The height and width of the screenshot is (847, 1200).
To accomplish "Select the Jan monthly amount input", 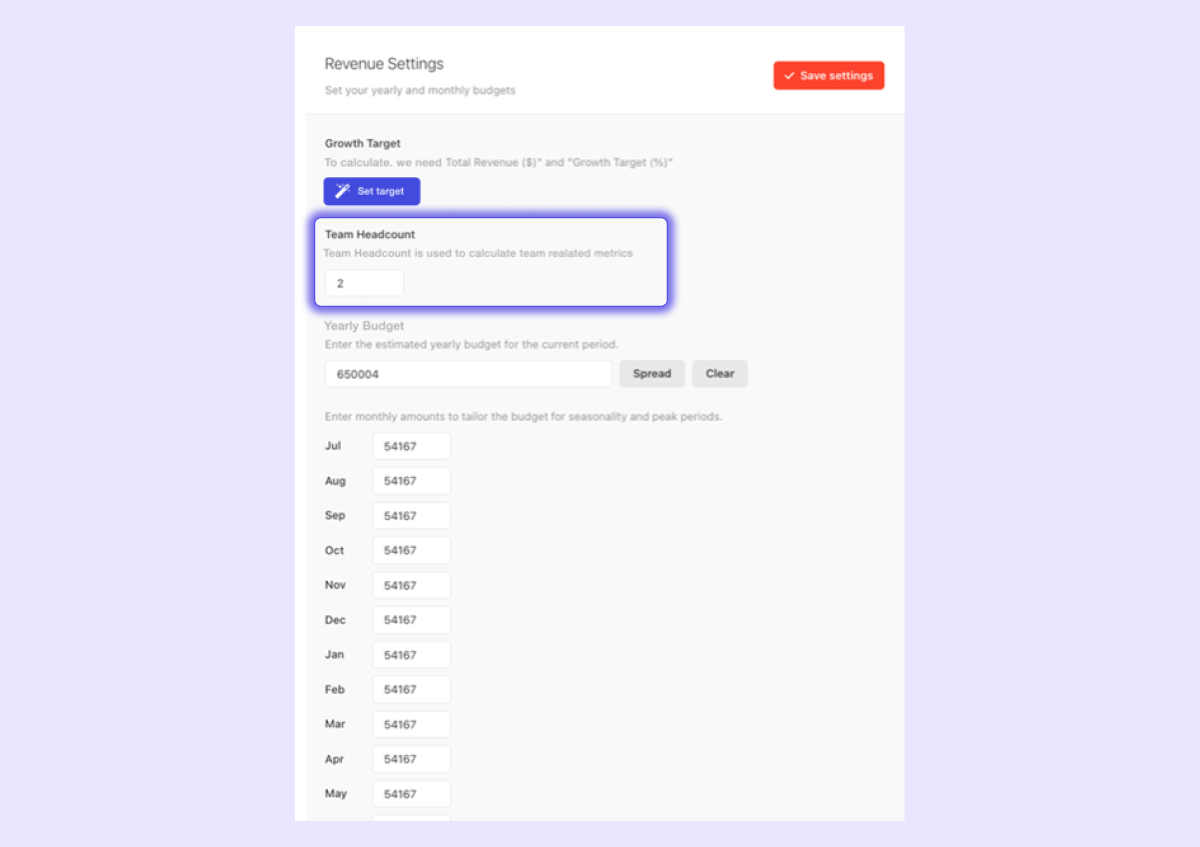I will tap(411, 655).
